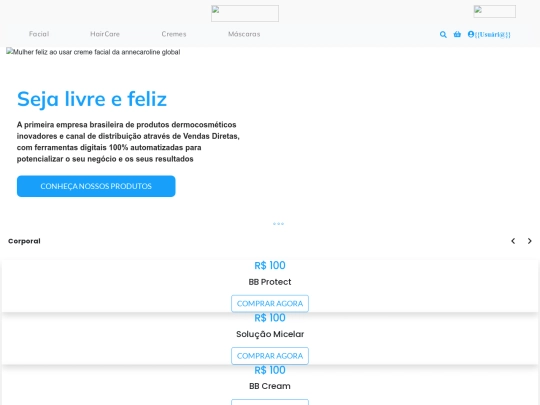540x405 pixels.
Task: Open the Facial menu item
Action: tap(39, 34)
